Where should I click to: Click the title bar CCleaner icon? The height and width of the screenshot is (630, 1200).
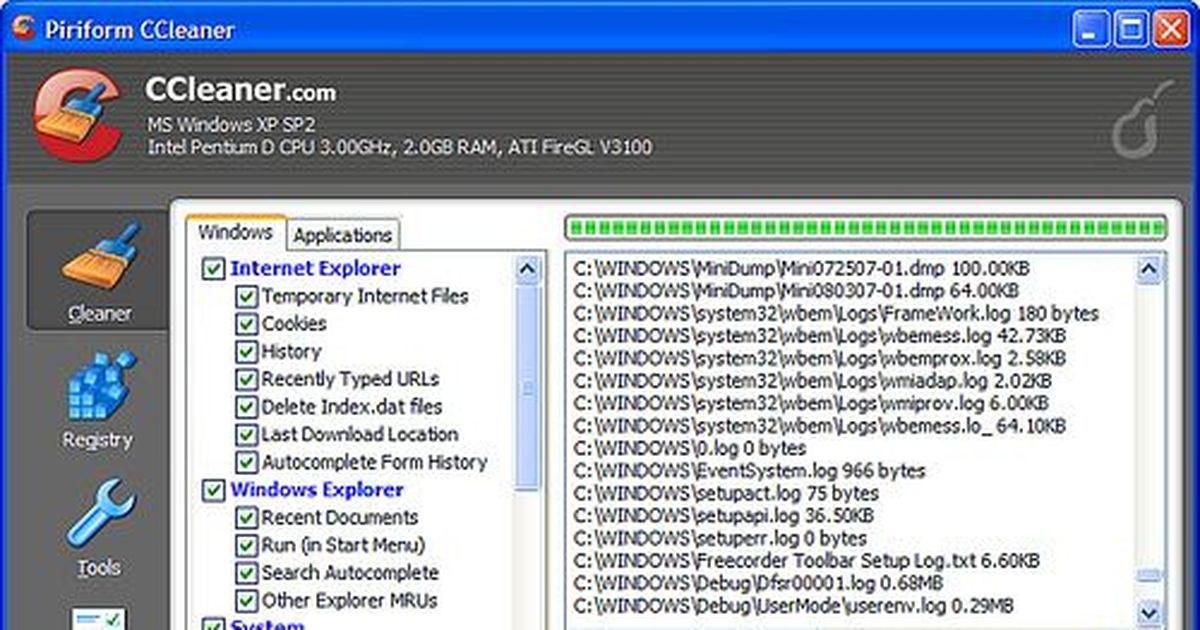23,29
